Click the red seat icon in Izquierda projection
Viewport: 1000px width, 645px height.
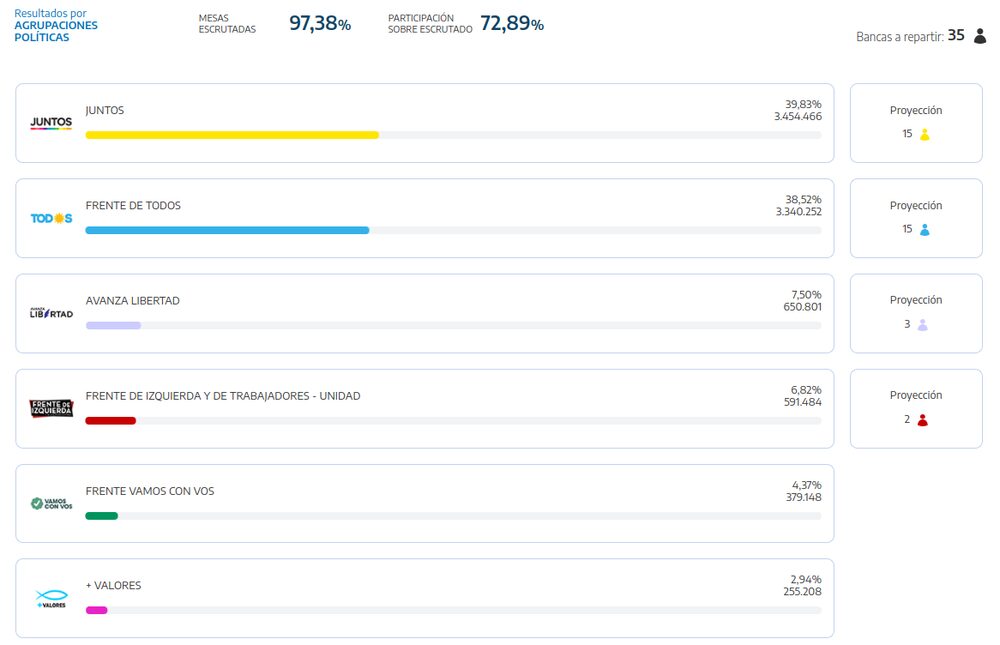[x=923, y=419]
